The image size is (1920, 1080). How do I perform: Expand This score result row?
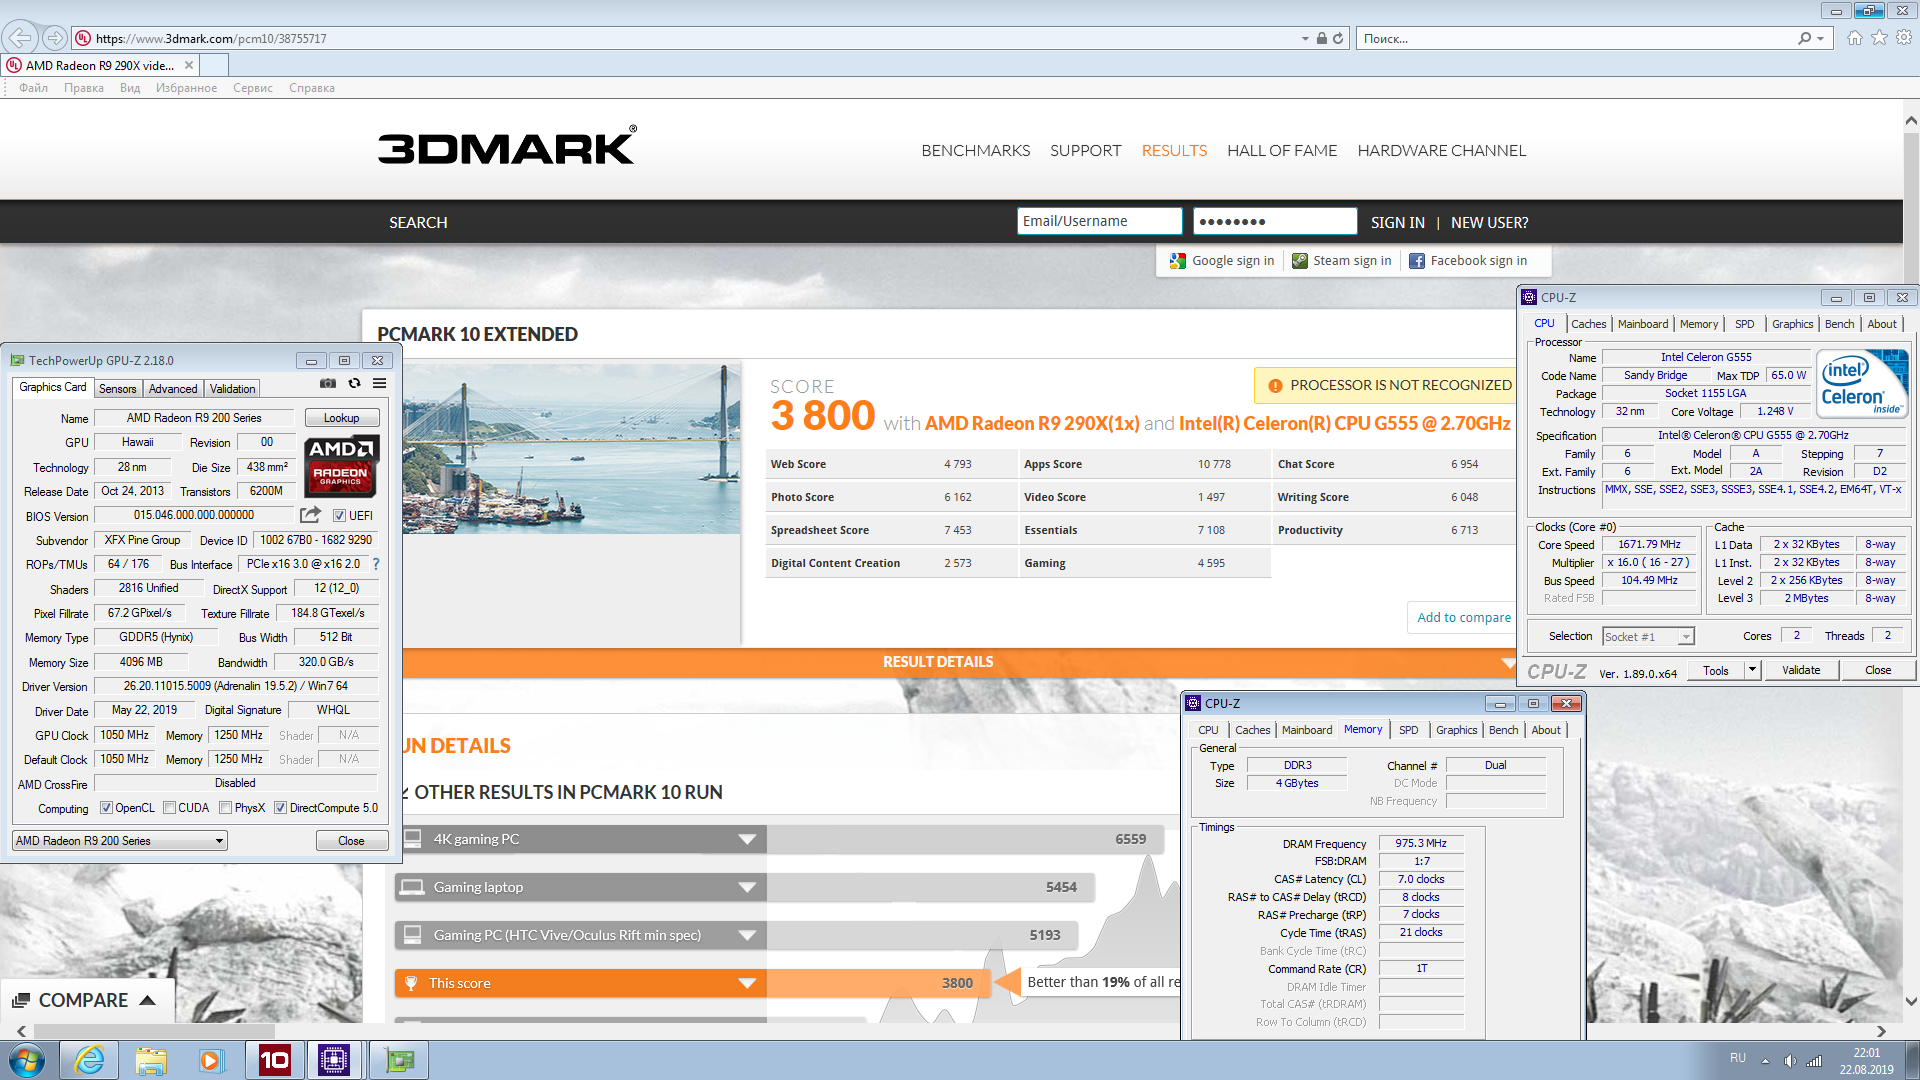point(747,983)
